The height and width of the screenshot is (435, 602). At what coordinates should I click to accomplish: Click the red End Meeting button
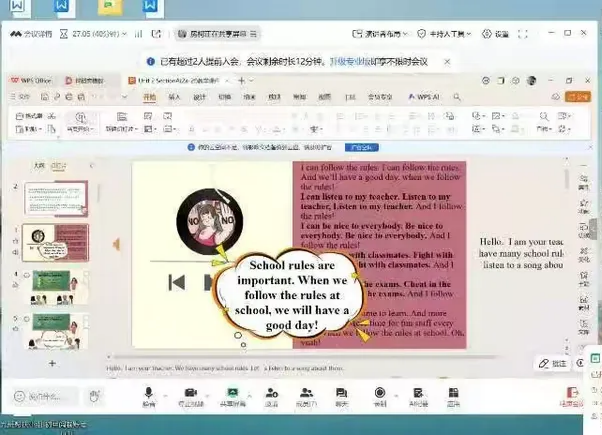572,397
